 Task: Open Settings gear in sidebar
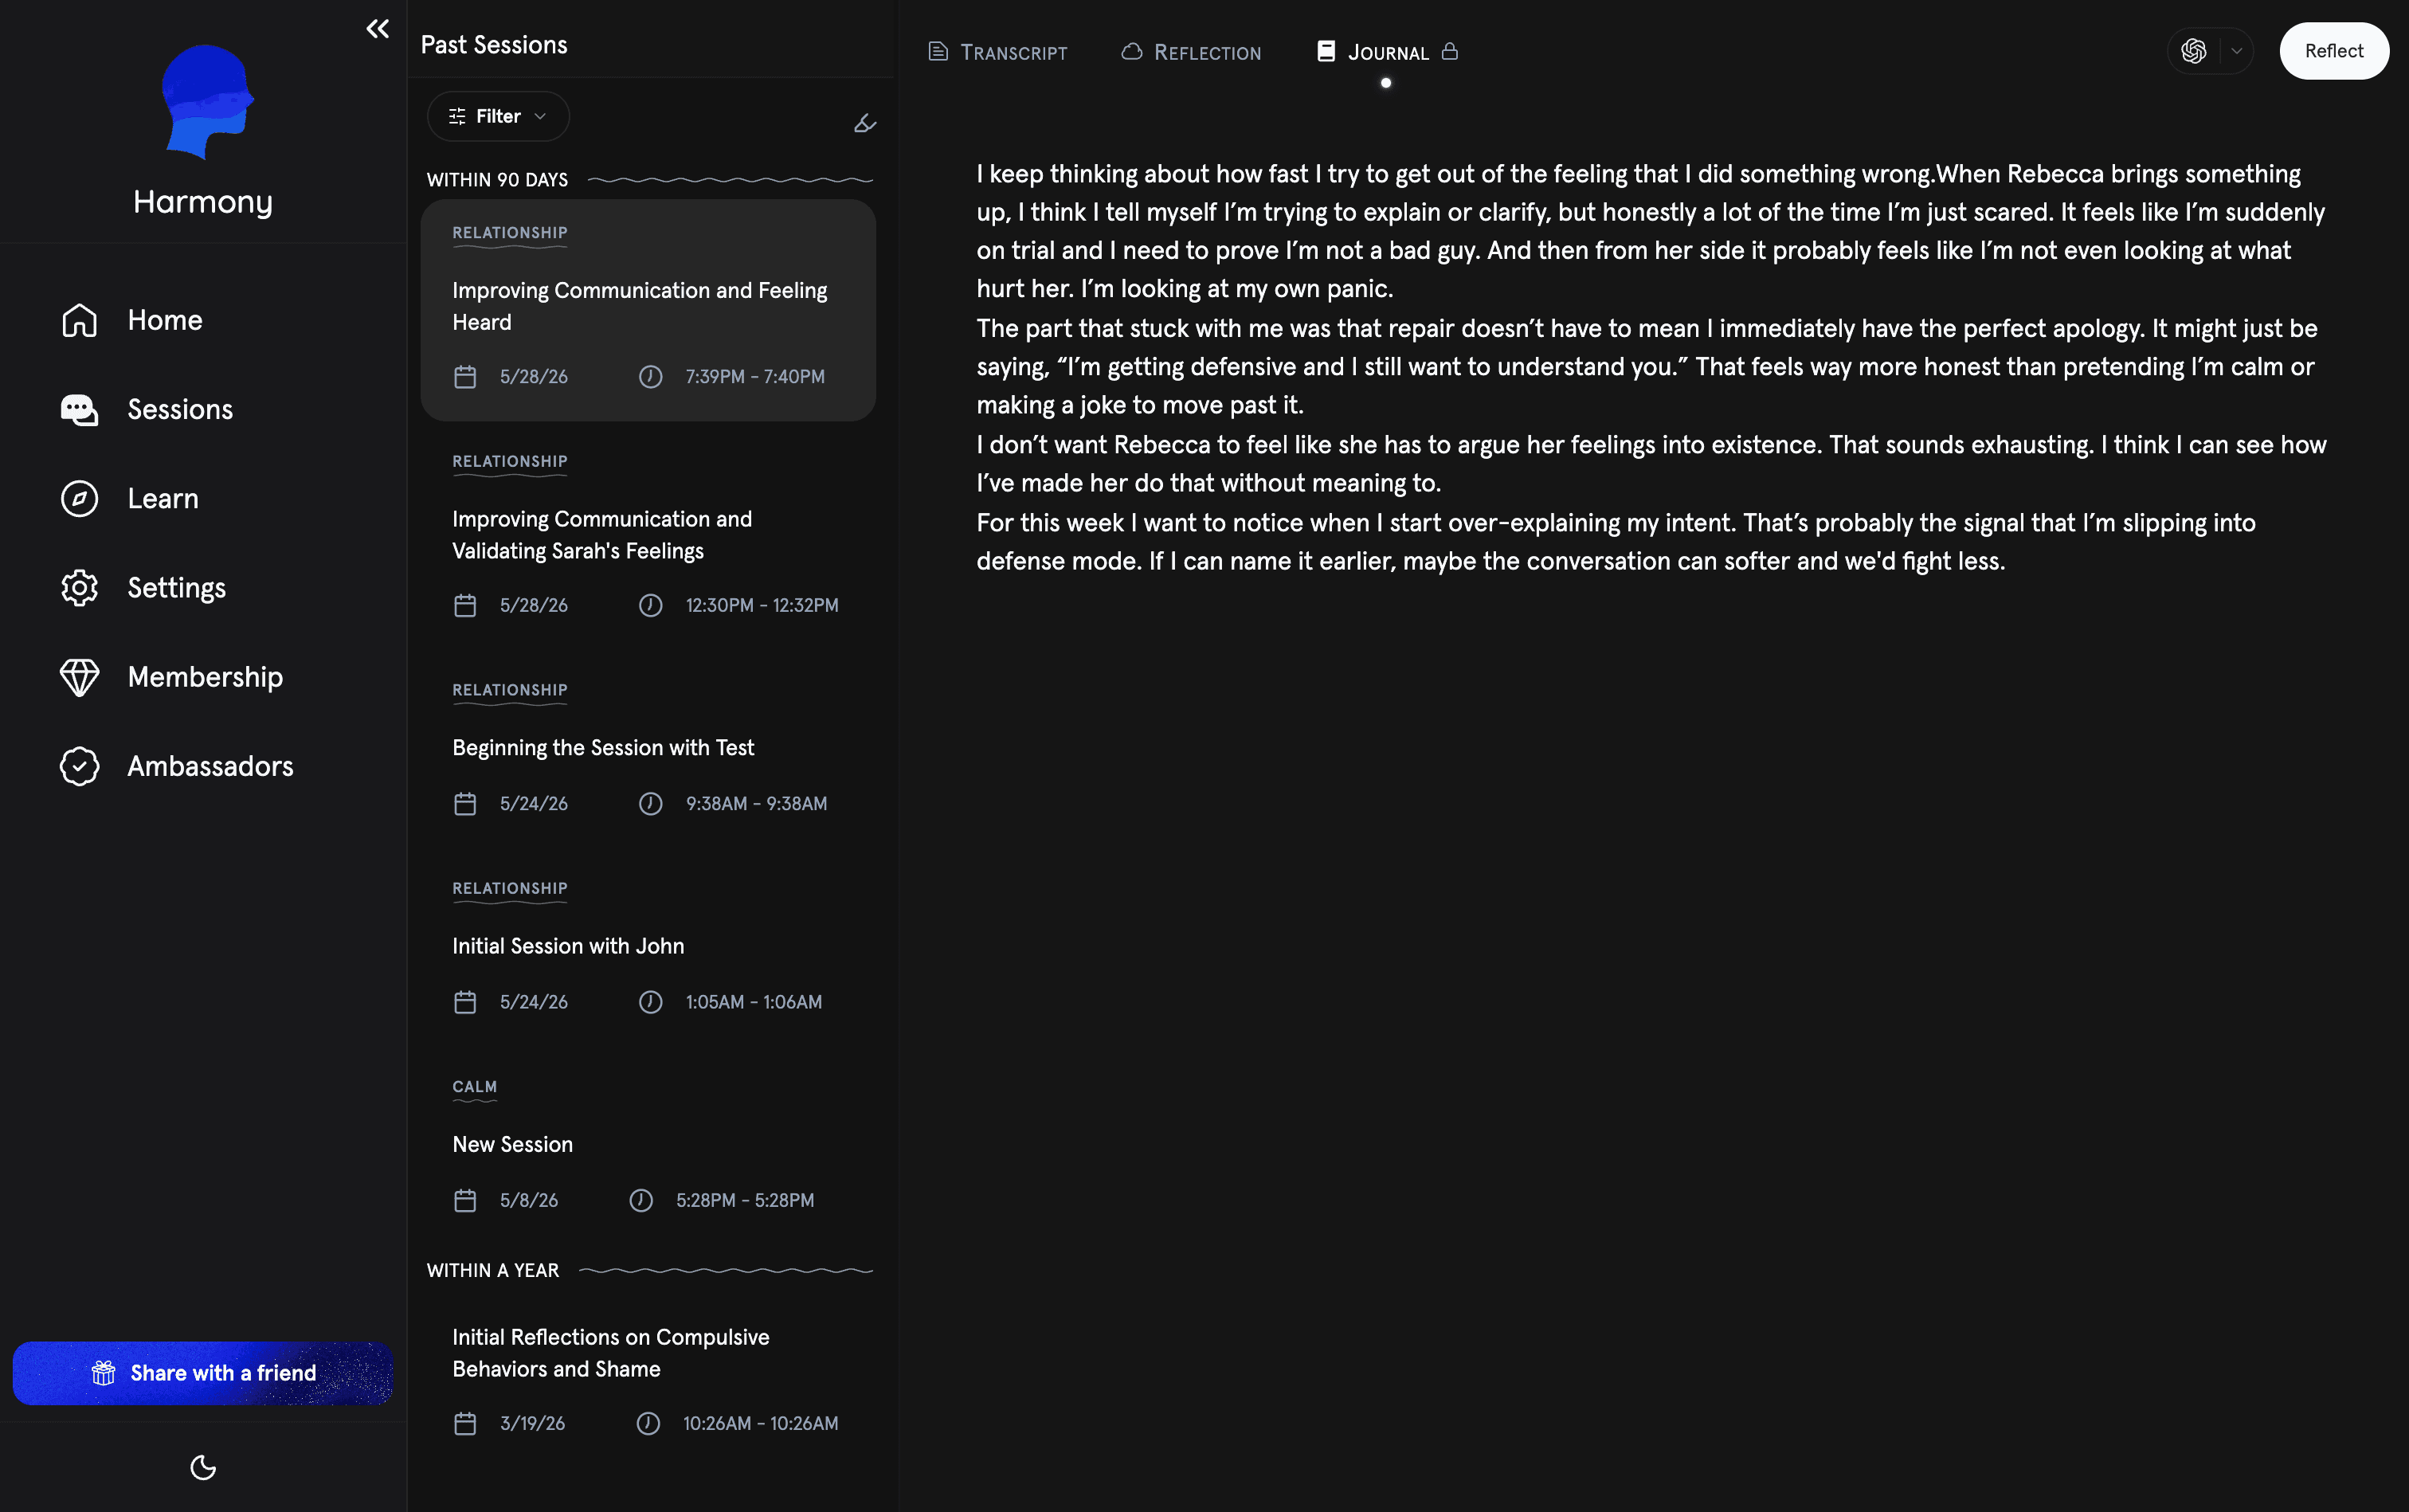coord(79,587)
